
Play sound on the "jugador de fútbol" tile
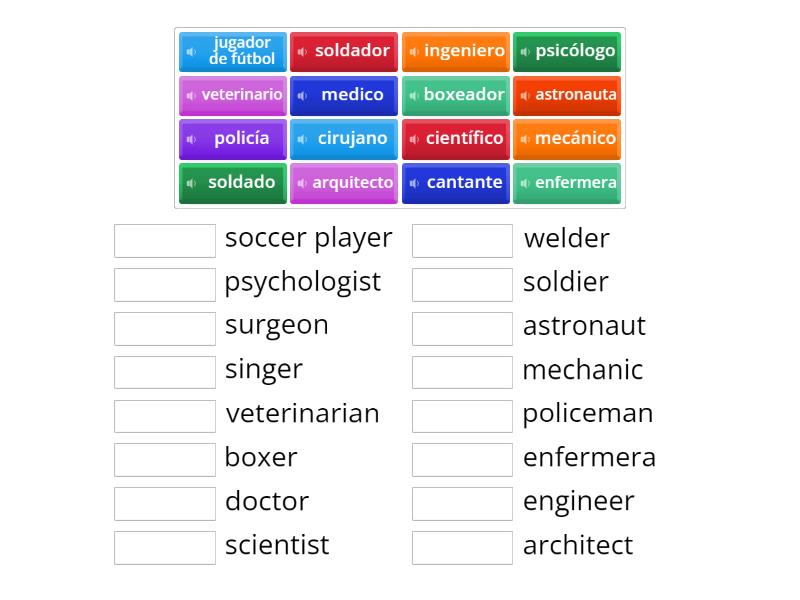coord(190,51)
